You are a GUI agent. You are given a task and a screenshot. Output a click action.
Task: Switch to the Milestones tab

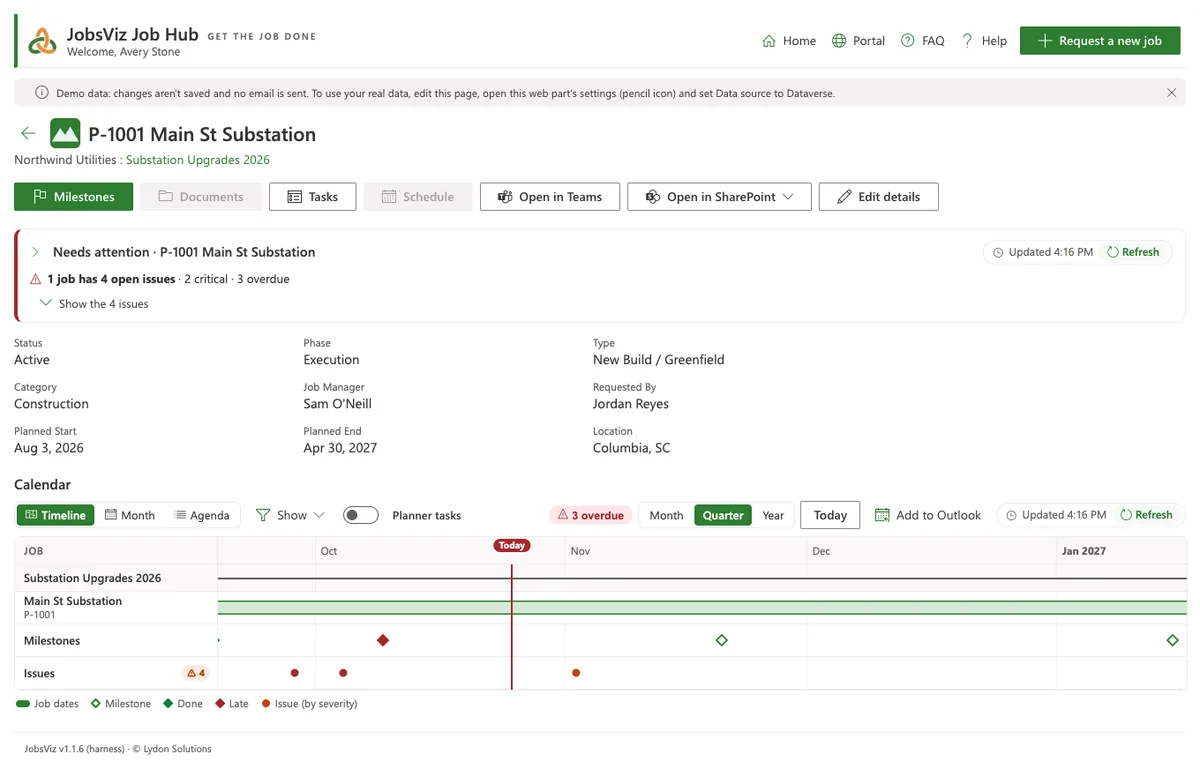tap(73, 197)
